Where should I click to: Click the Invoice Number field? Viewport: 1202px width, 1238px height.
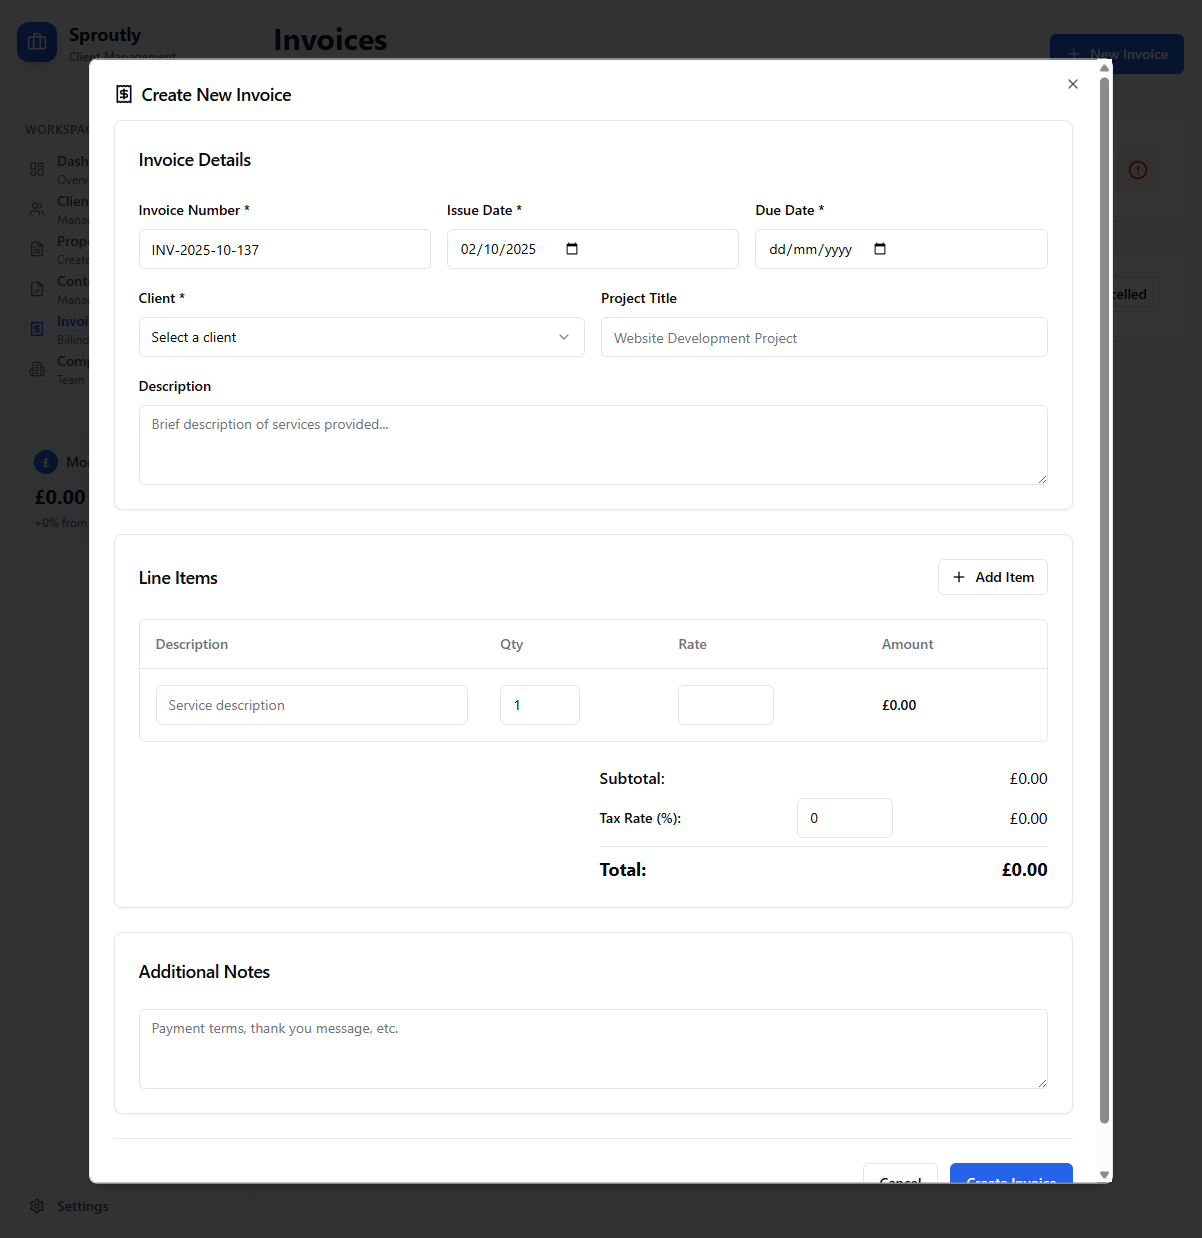pyautogui.click(x=284, y=249)
